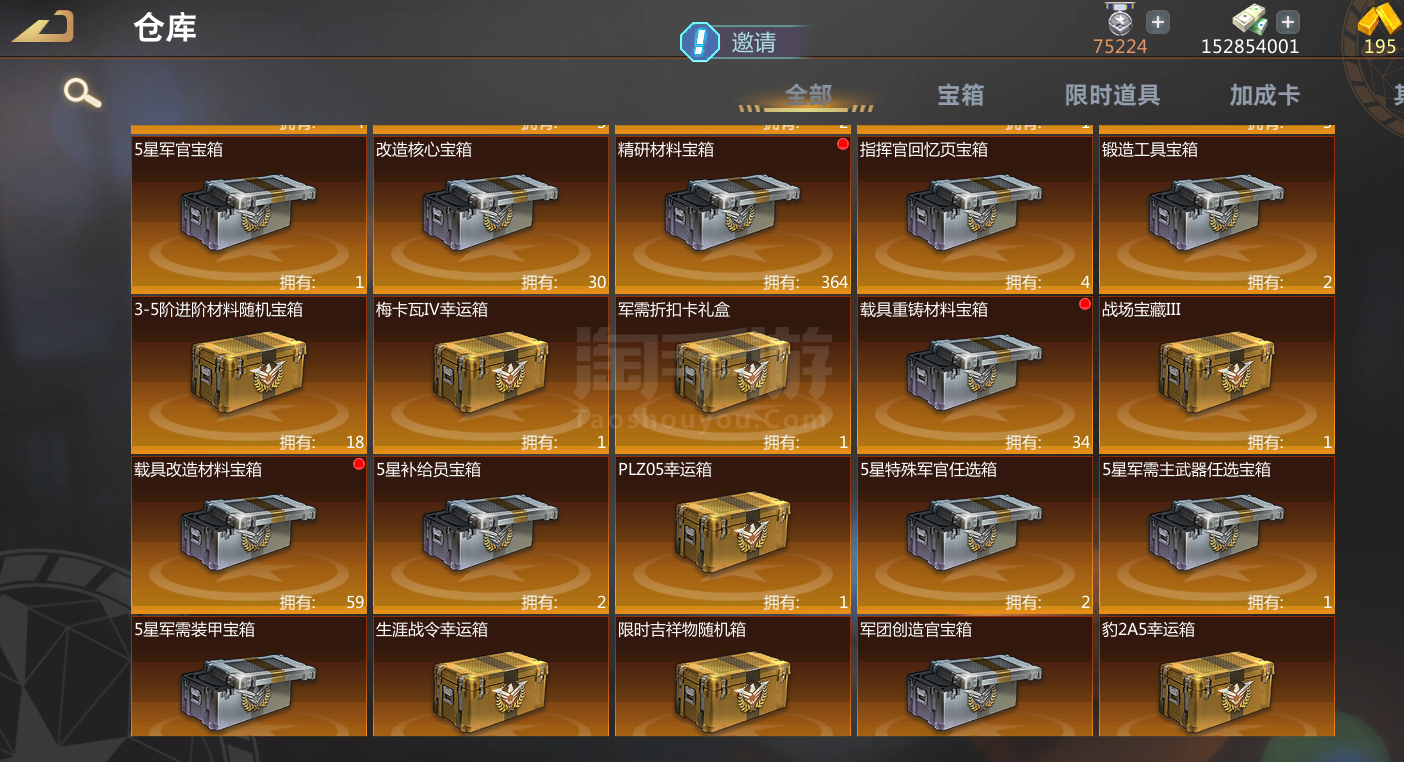Viewport: 1404px width, 762px height.
Task: Open the 加成卡 tab
Action: coord(1265,95)
